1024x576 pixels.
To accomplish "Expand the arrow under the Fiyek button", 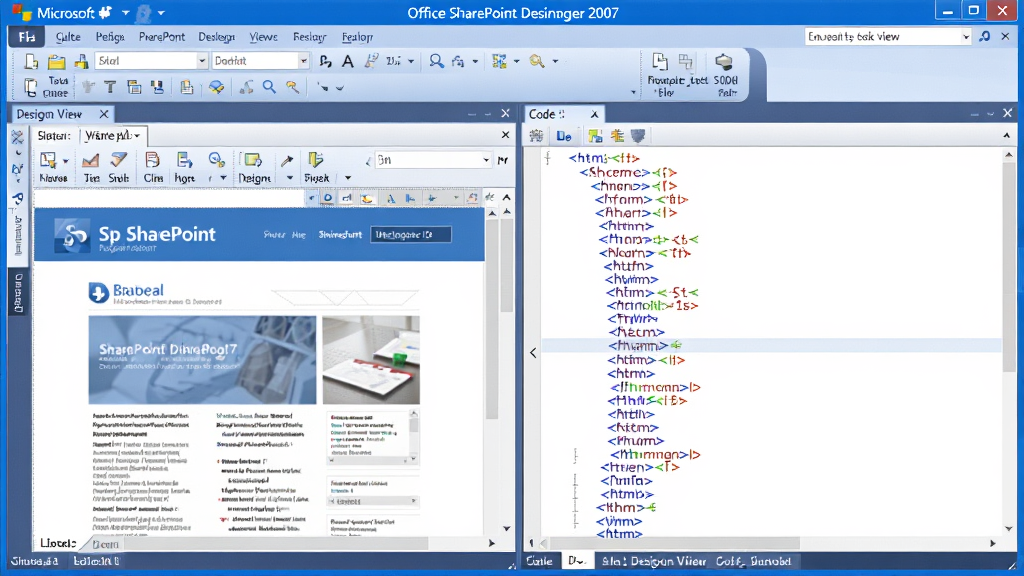I will tap(347, 178).
